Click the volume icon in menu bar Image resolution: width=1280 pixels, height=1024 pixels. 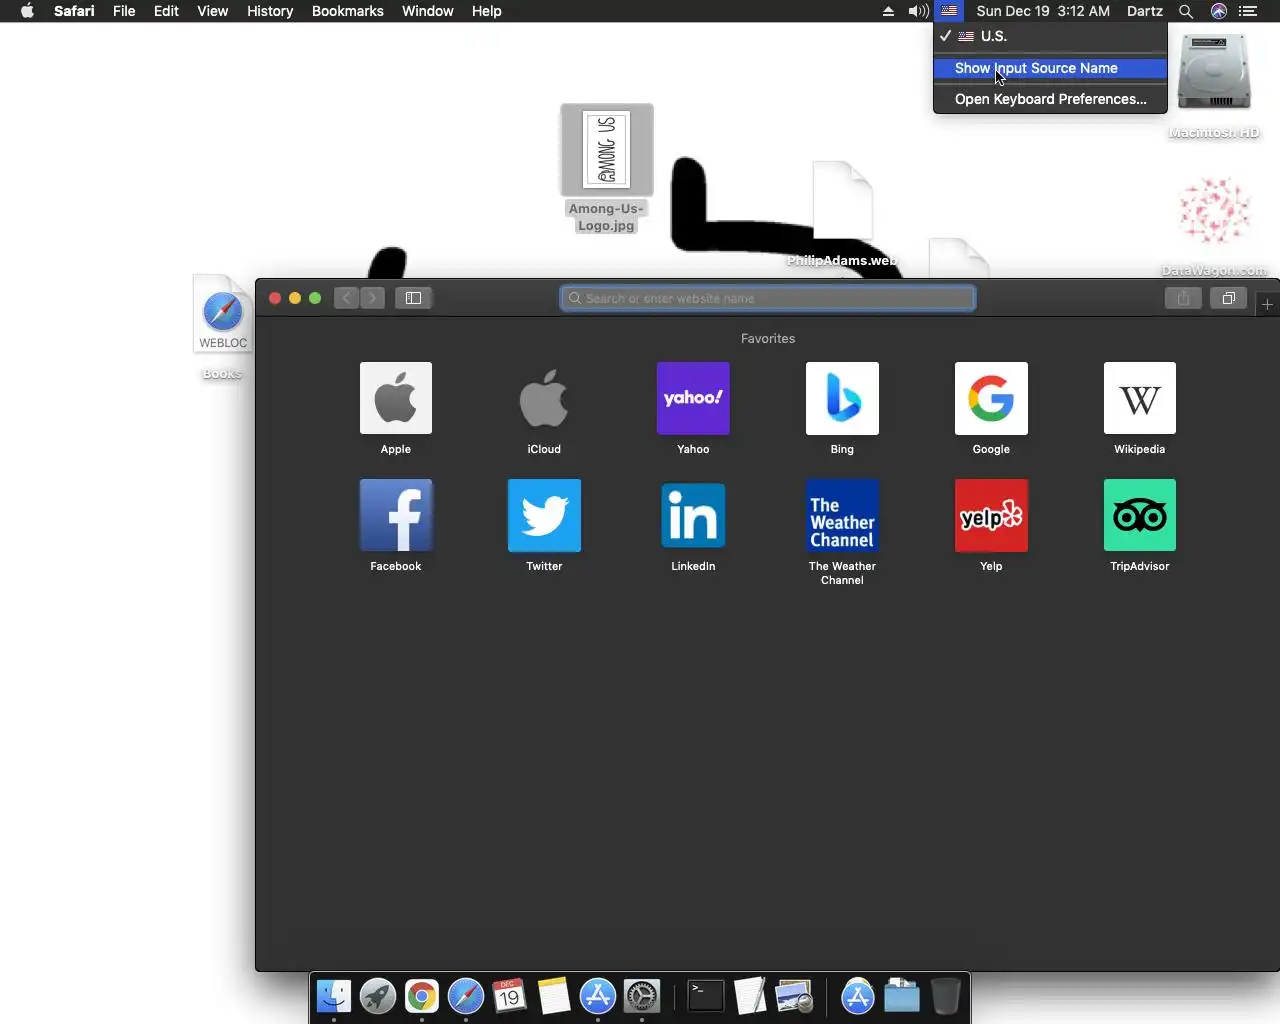pos(918,11)
